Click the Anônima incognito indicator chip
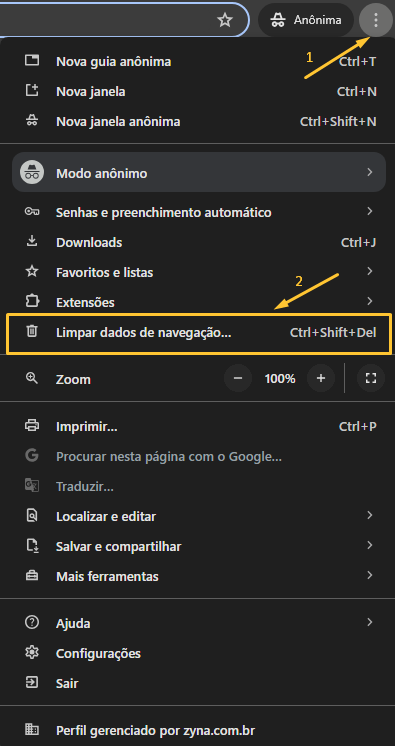 [x=306, y=20]
